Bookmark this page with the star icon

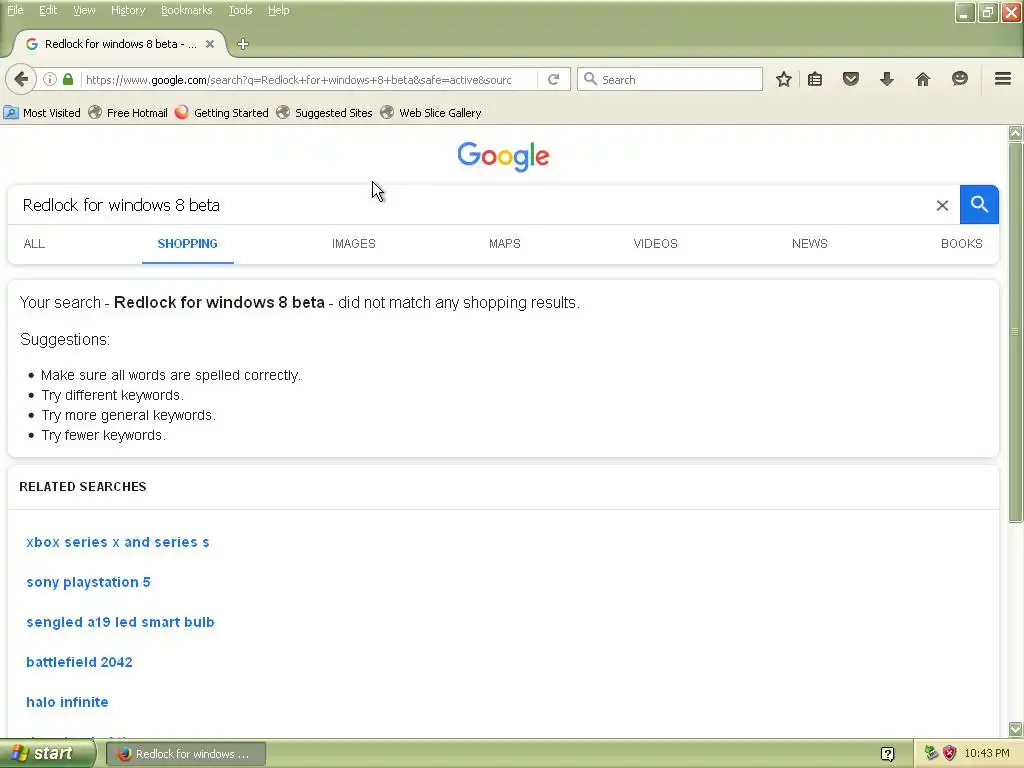[x=784, y=80]
